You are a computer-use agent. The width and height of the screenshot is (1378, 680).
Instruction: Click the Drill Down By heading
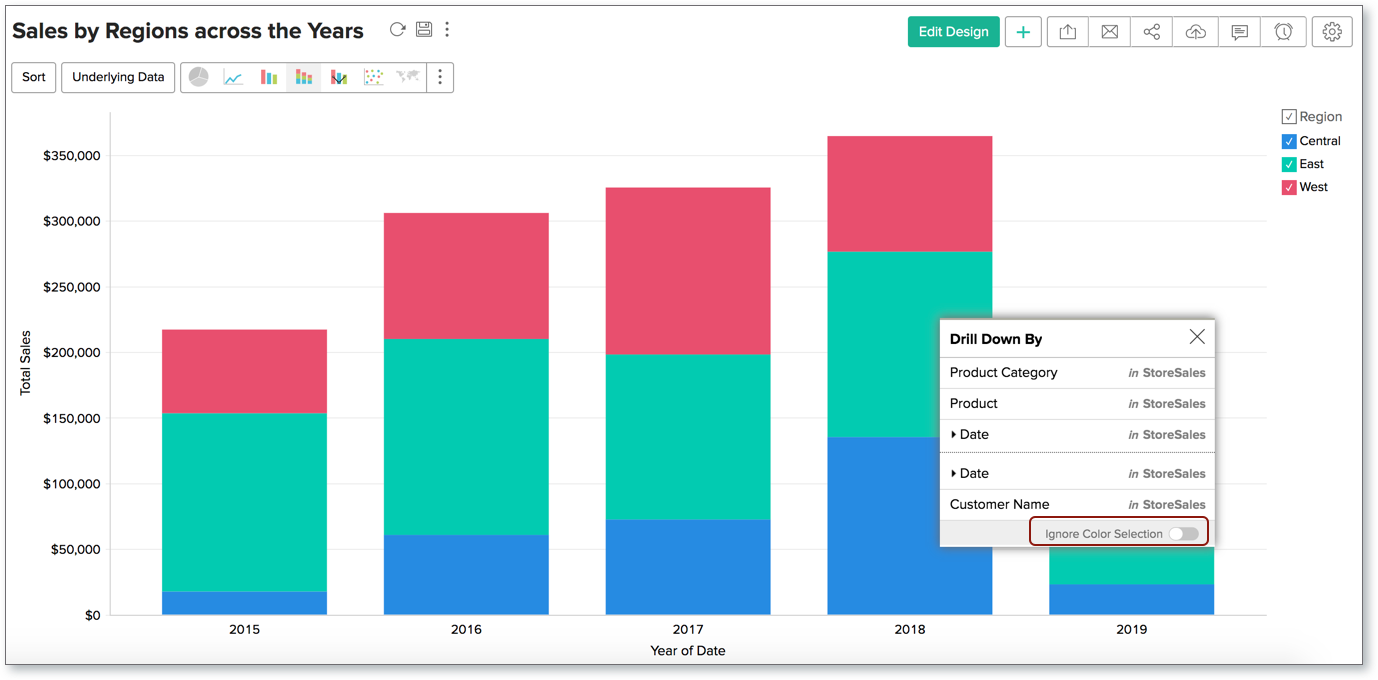[996, 339]
